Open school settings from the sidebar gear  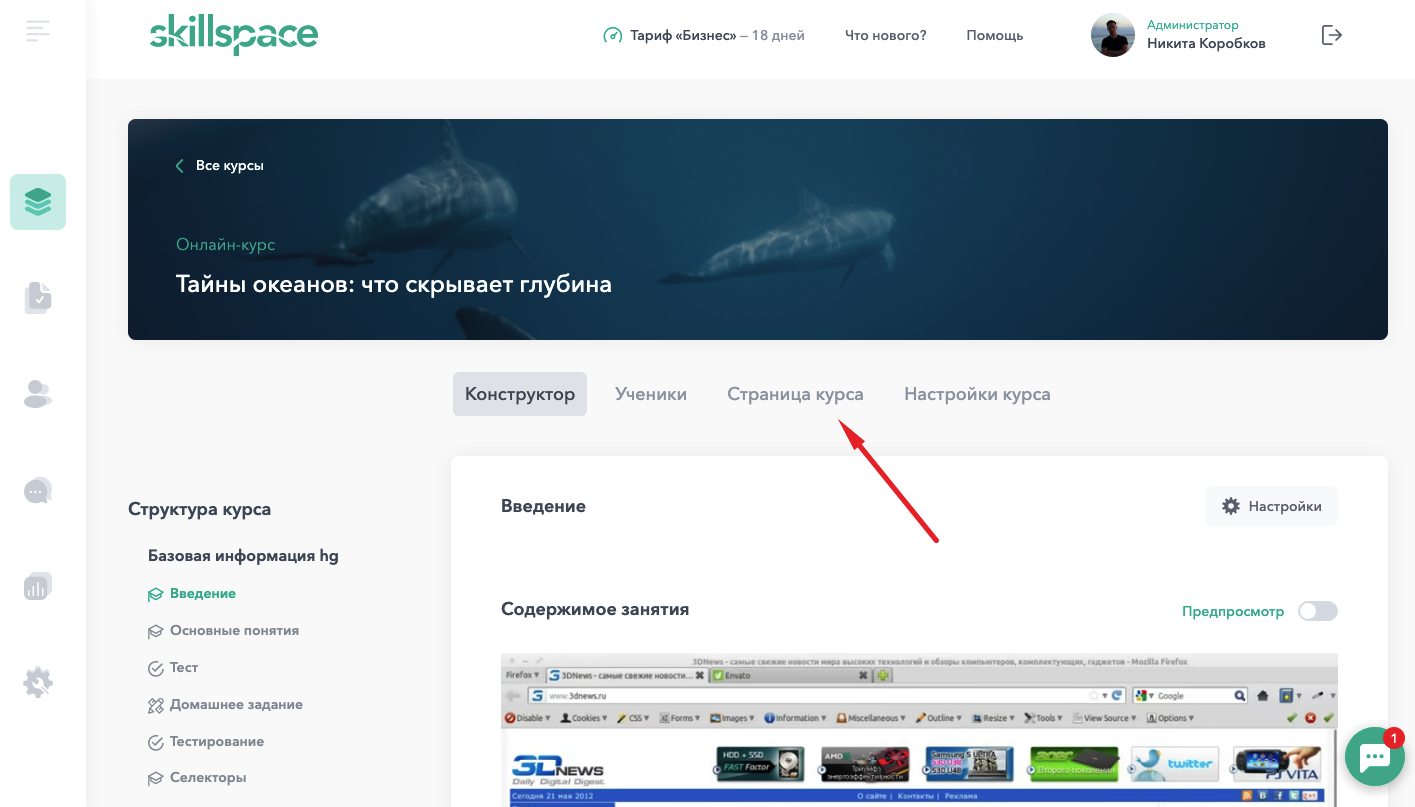tap(38, 682)
